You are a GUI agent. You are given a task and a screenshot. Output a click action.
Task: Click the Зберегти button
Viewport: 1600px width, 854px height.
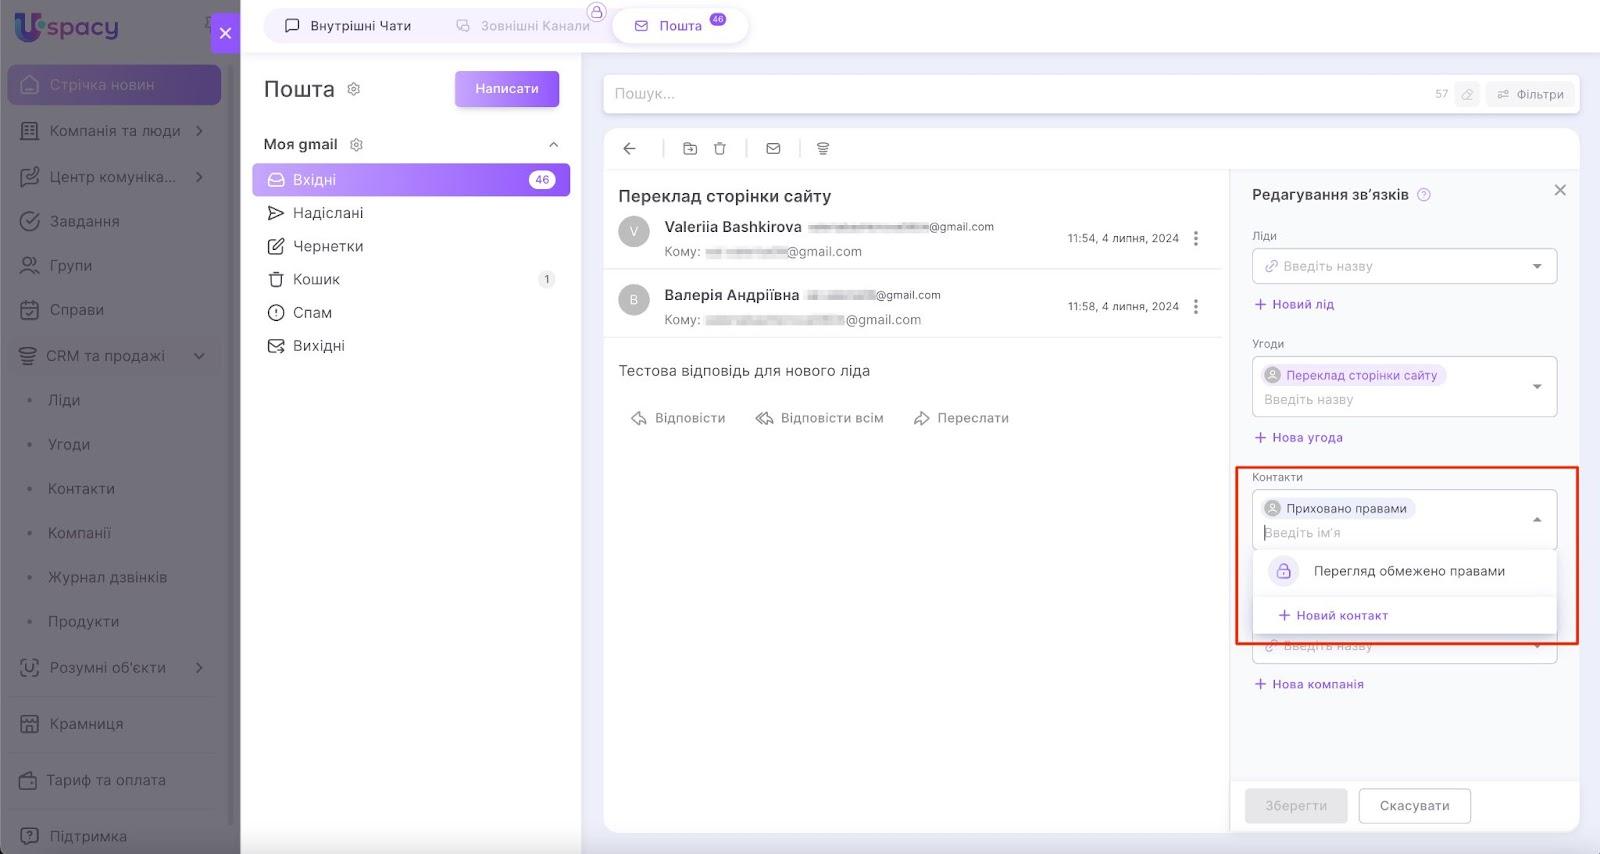1296,806
